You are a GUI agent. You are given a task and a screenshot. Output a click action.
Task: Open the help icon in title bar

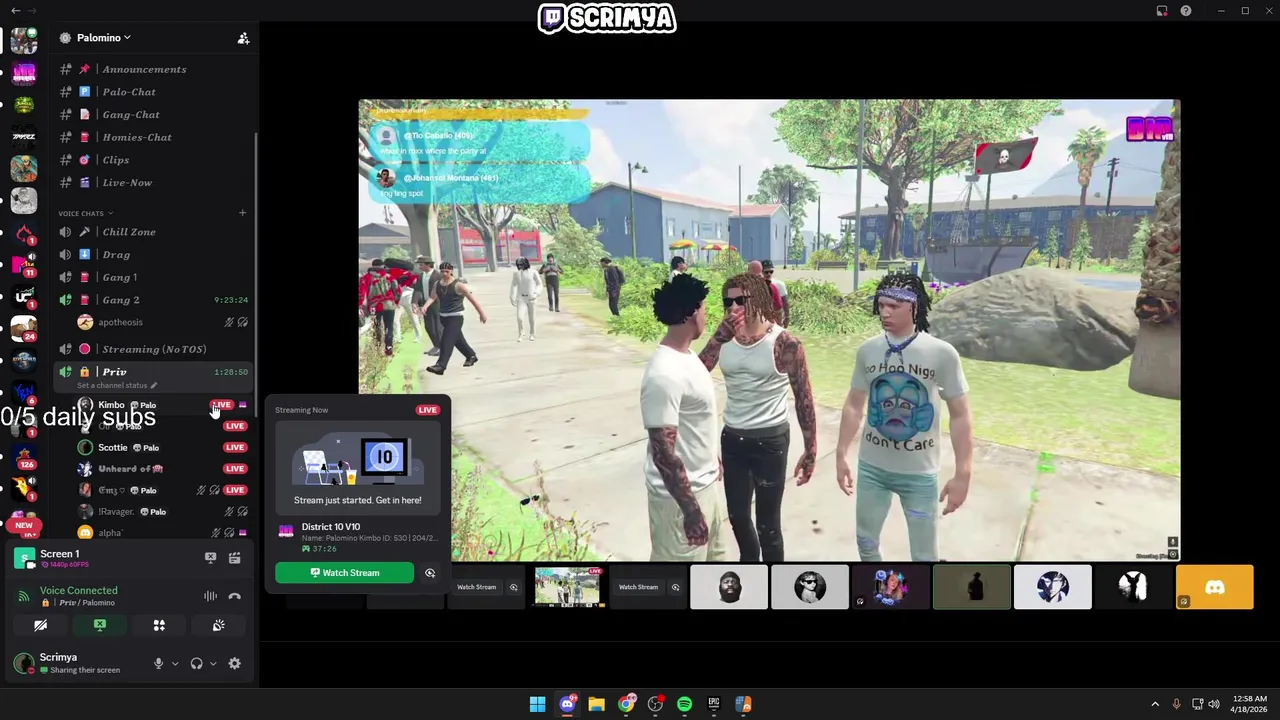(1186, 11)
